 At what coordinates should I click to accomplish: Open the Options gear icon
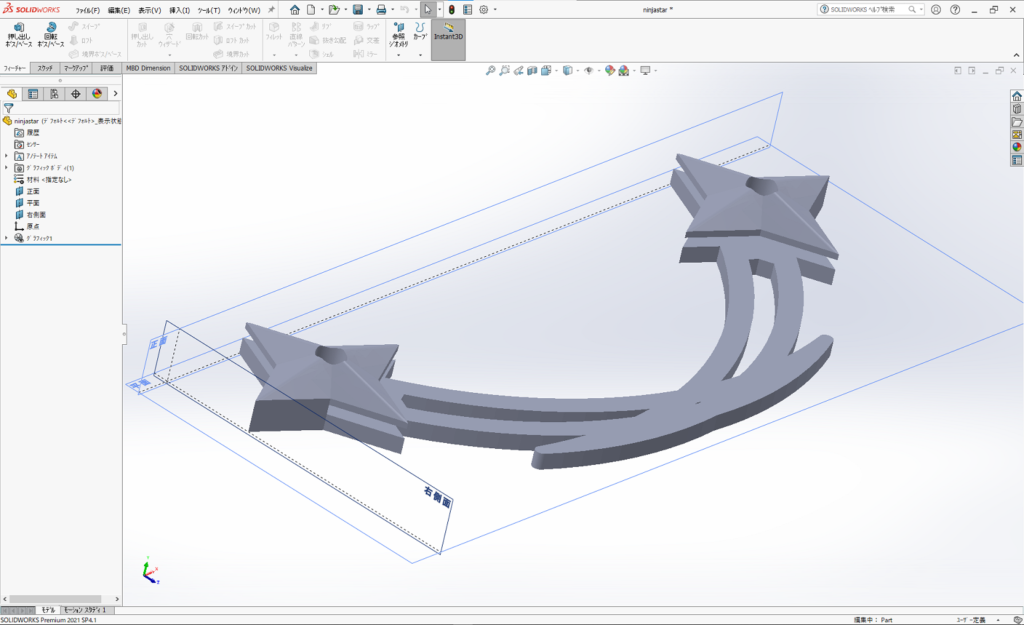tap(484, 10)
